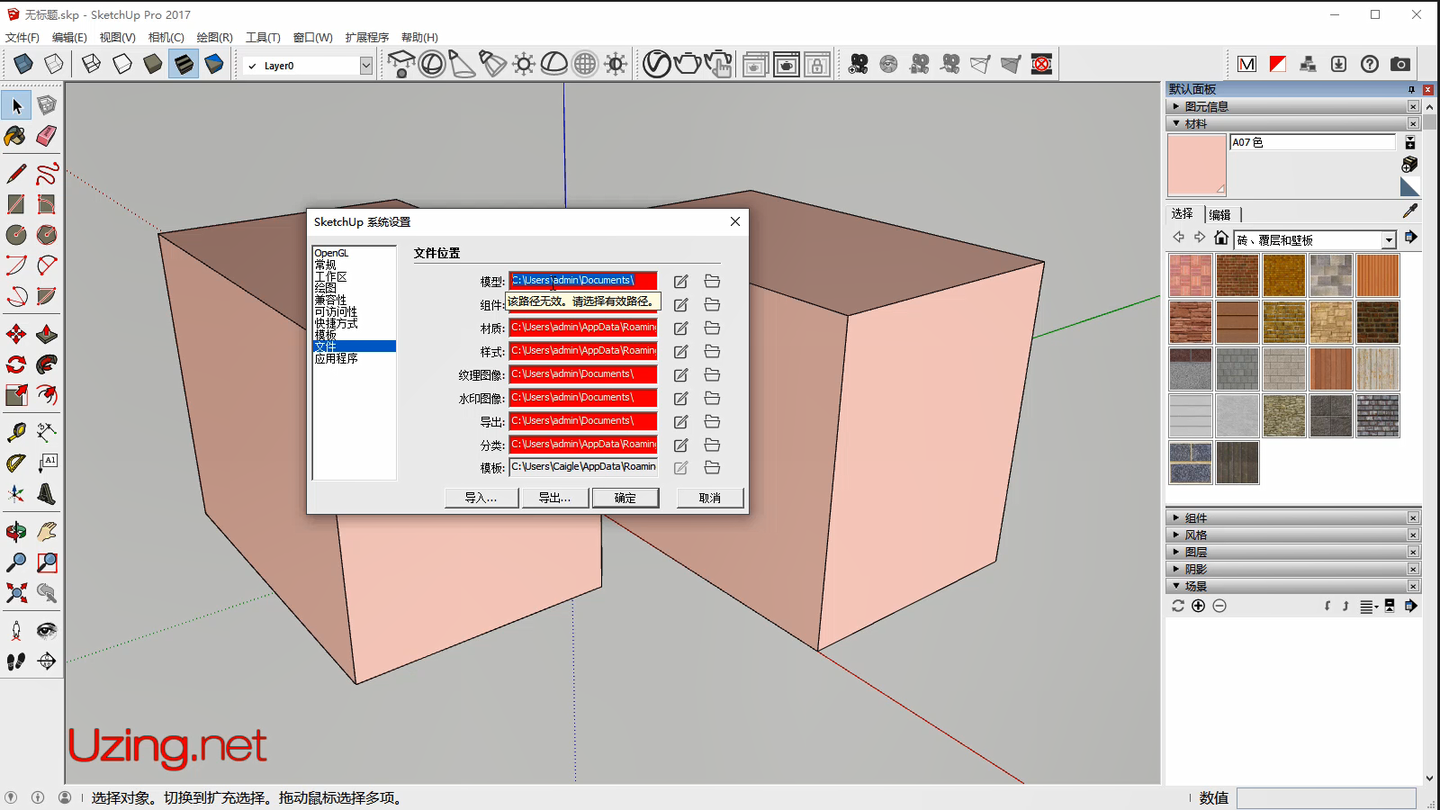Click the folder icon for 纹理图像 row
Viewport: 1440px width, 810px height.
click(712, 375)
